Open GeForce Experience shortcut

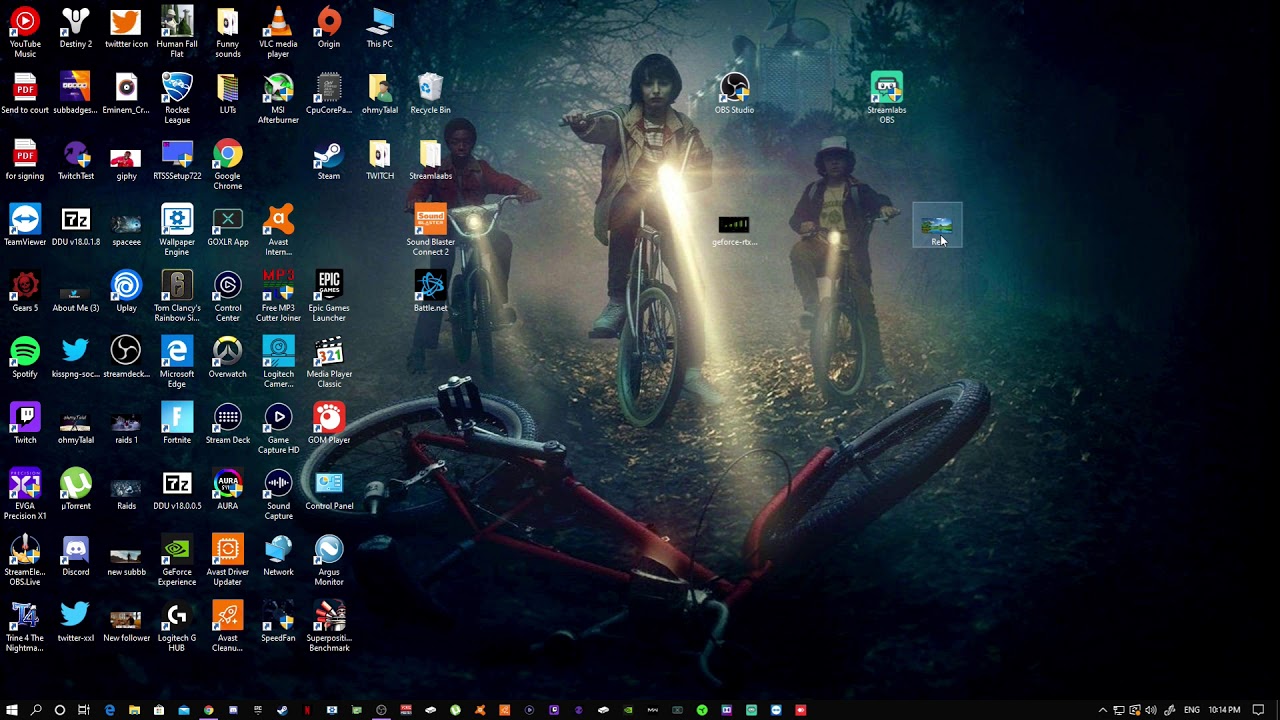coord(177,560)
